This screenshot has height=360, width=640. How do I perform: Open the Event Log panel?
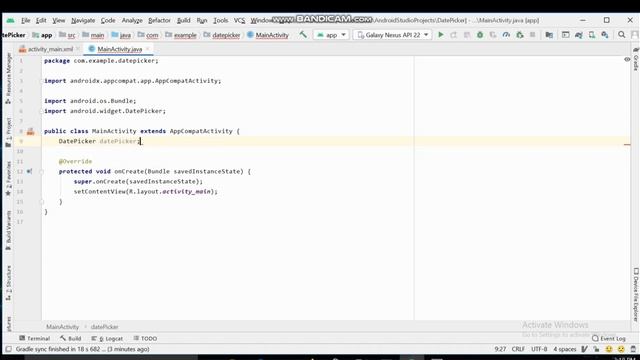[609, 338]
